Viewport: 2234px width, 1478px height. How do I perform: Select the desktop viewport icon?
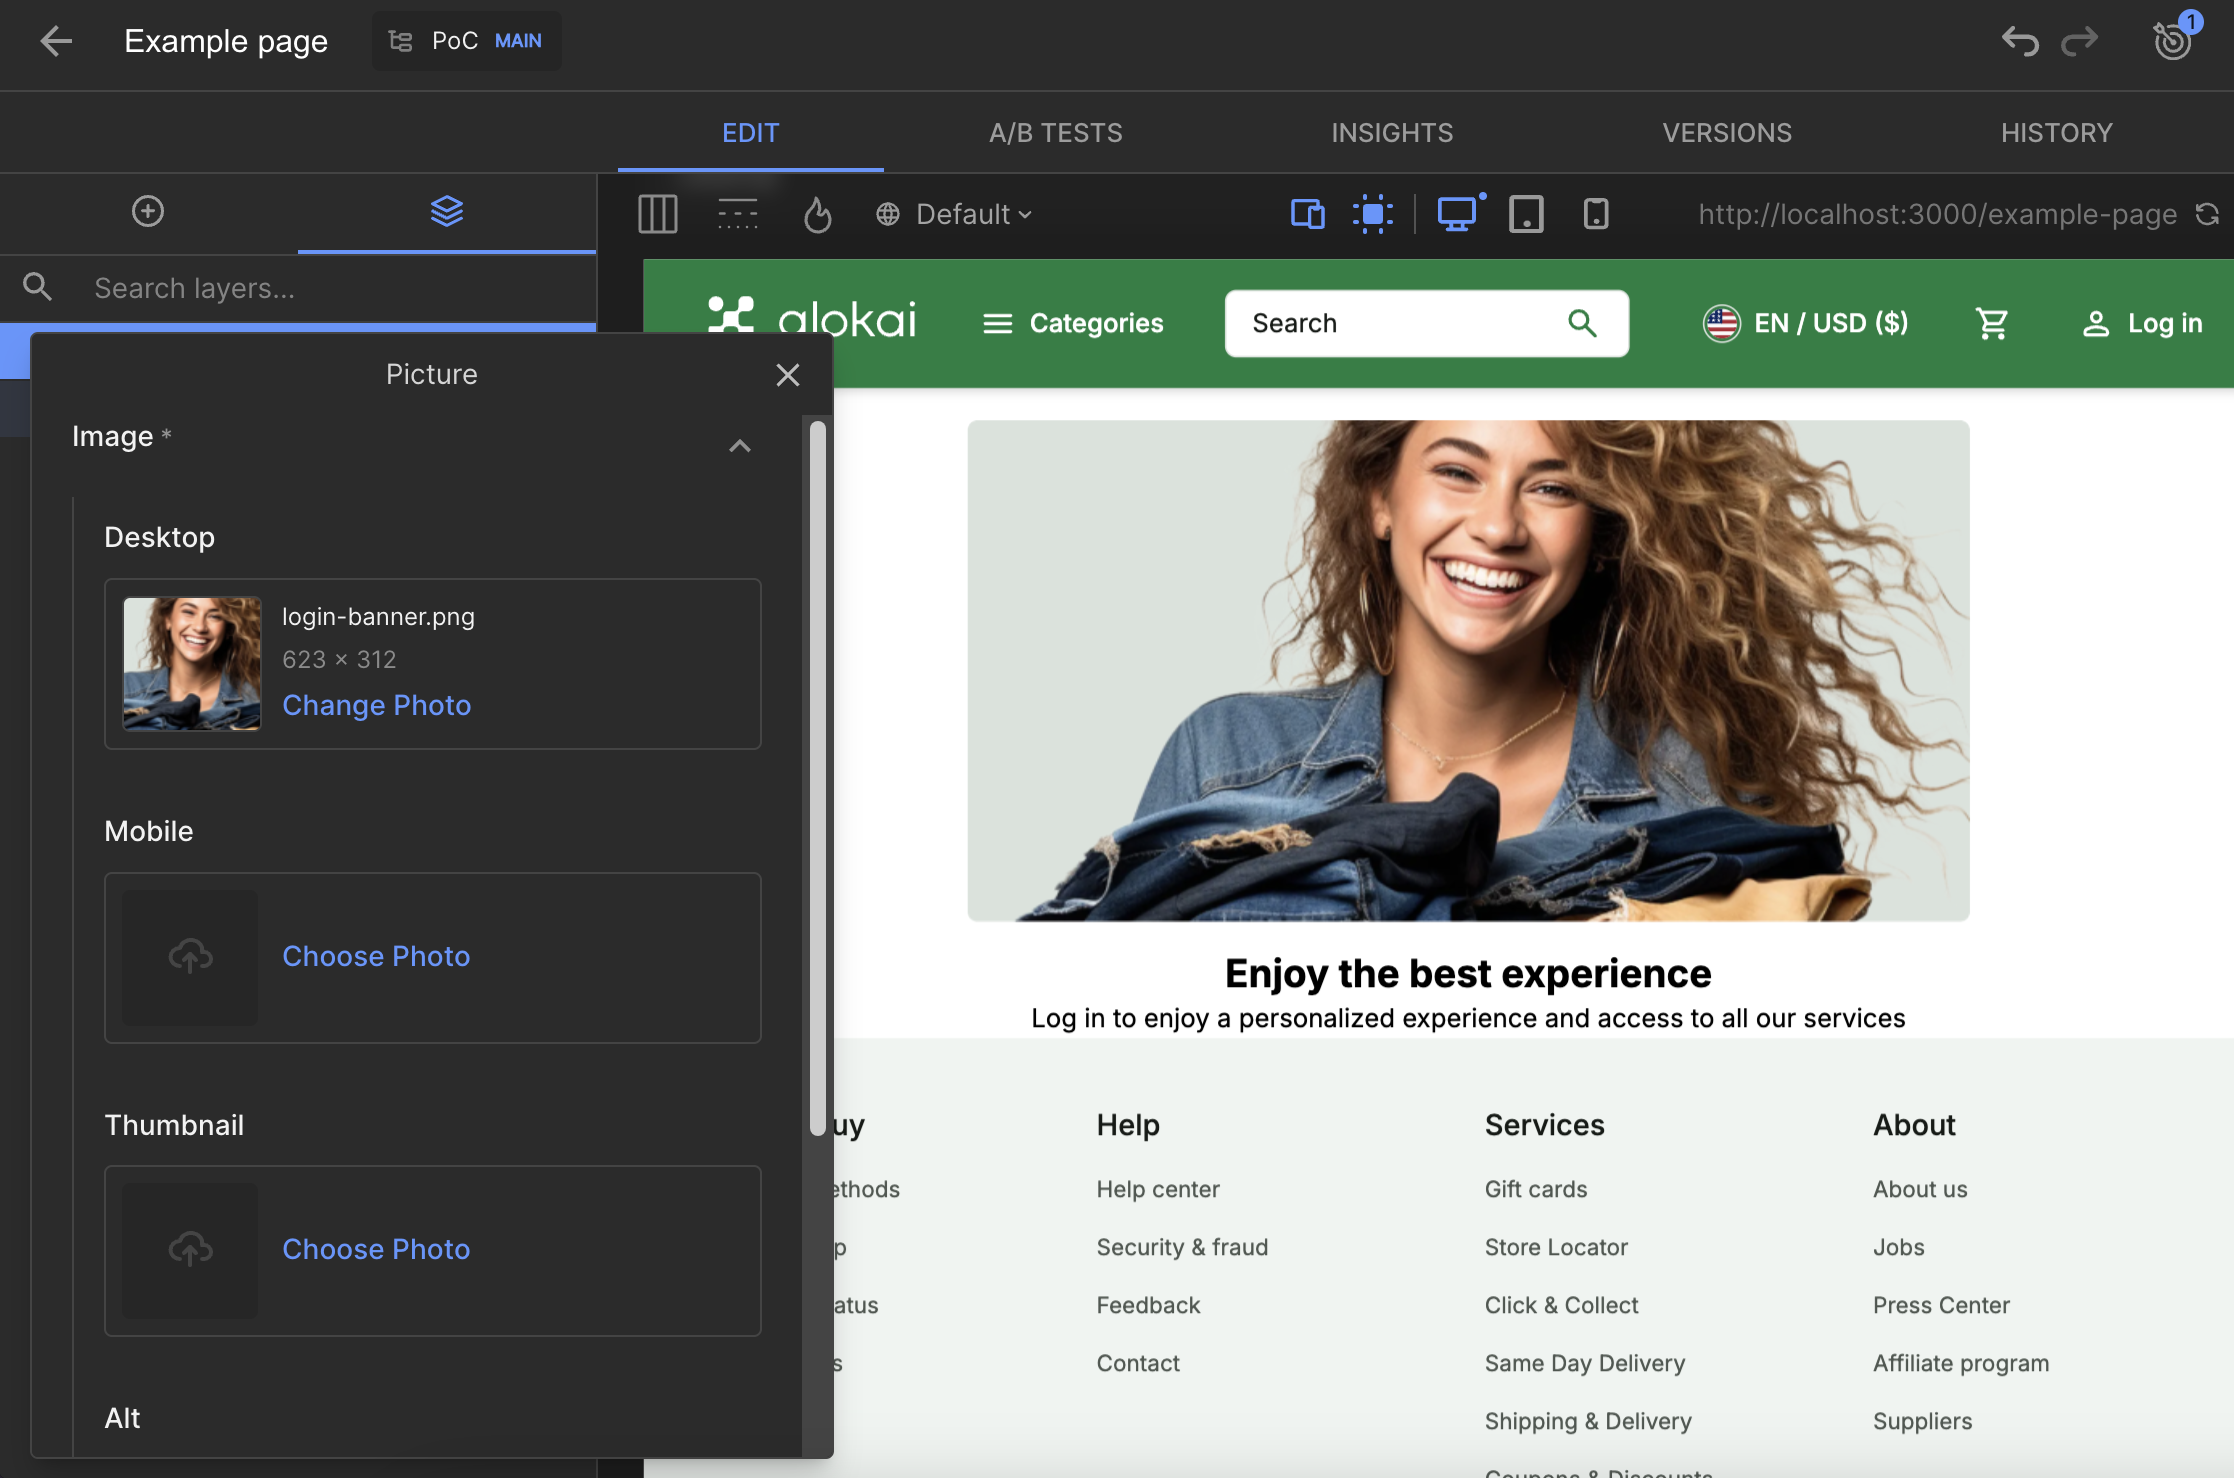1457,214
